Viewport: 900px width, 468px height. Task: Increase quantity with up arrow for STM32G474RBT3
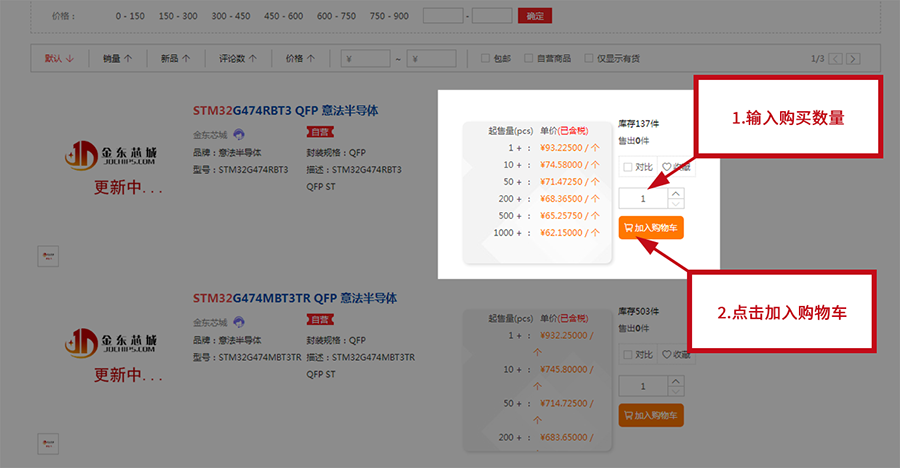676,193
